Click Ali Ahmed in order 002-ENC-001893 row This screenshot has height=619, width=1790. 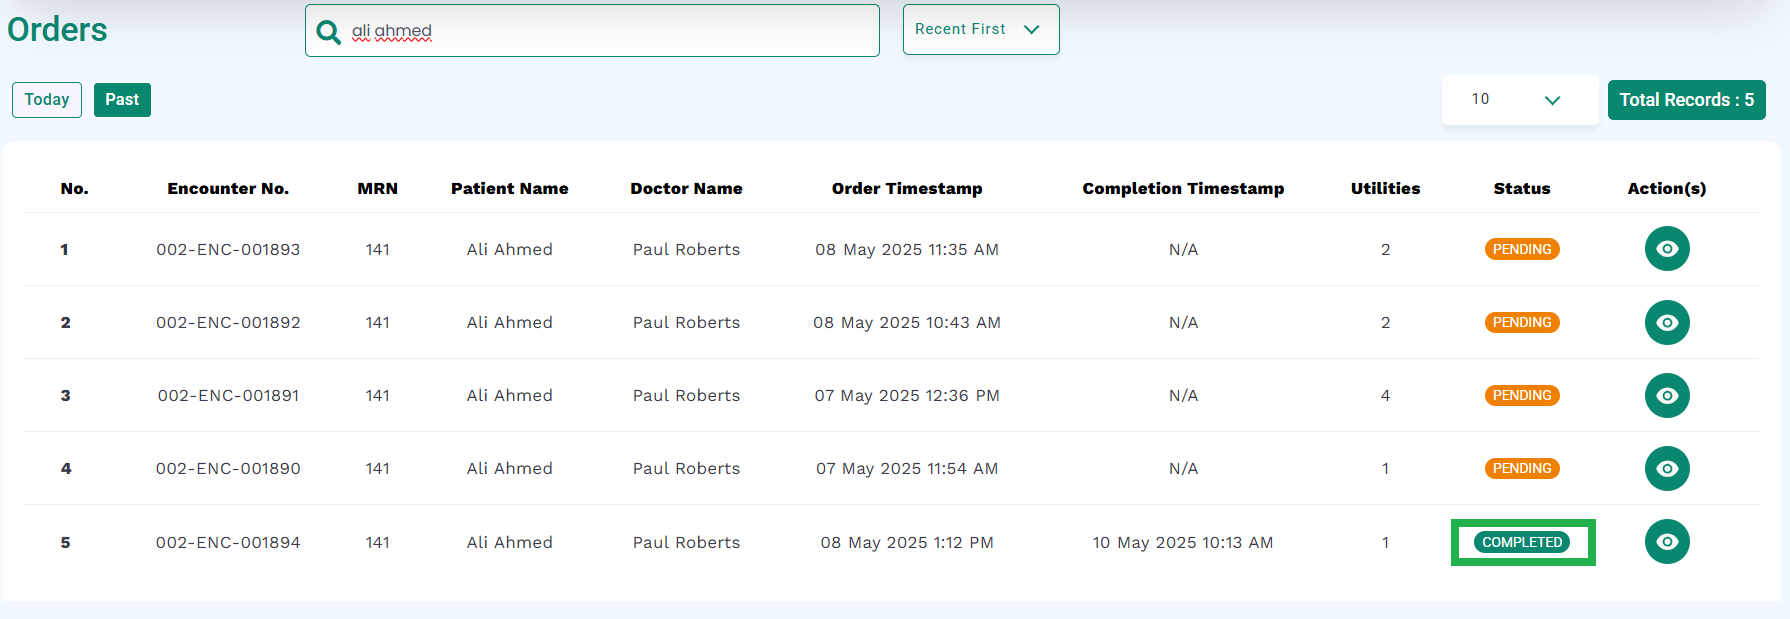[510, 249]
